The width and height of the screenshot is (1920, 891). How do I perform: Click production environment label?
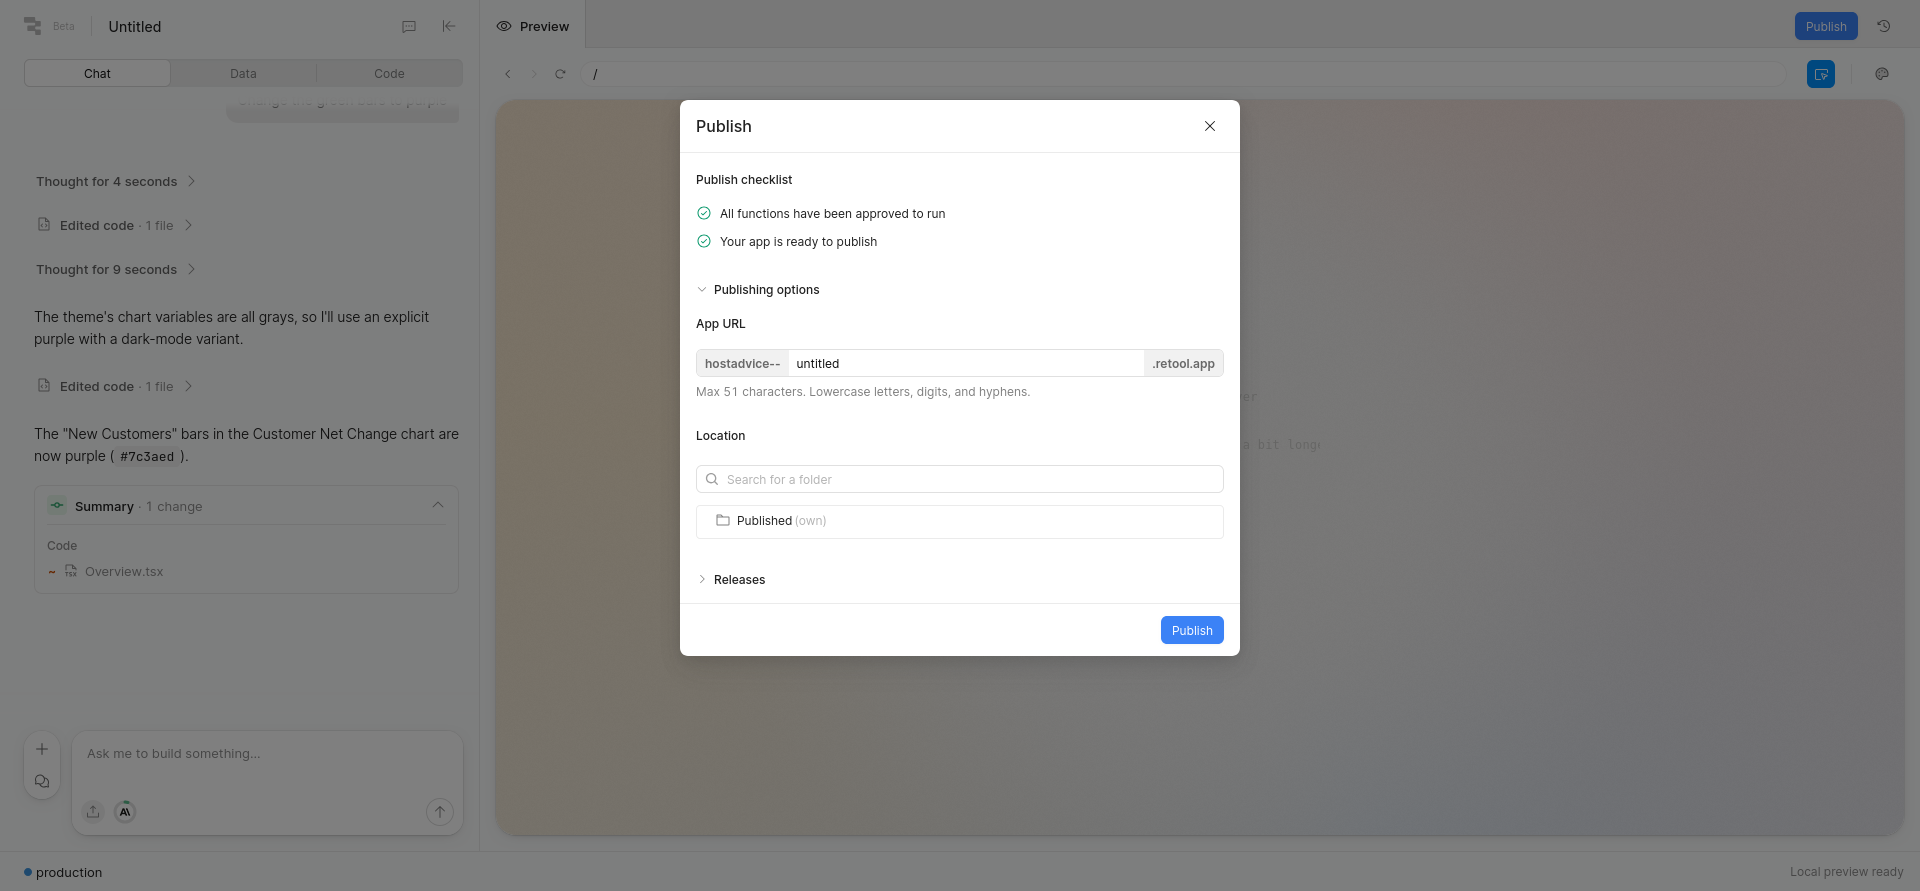(x=69, y=873)
